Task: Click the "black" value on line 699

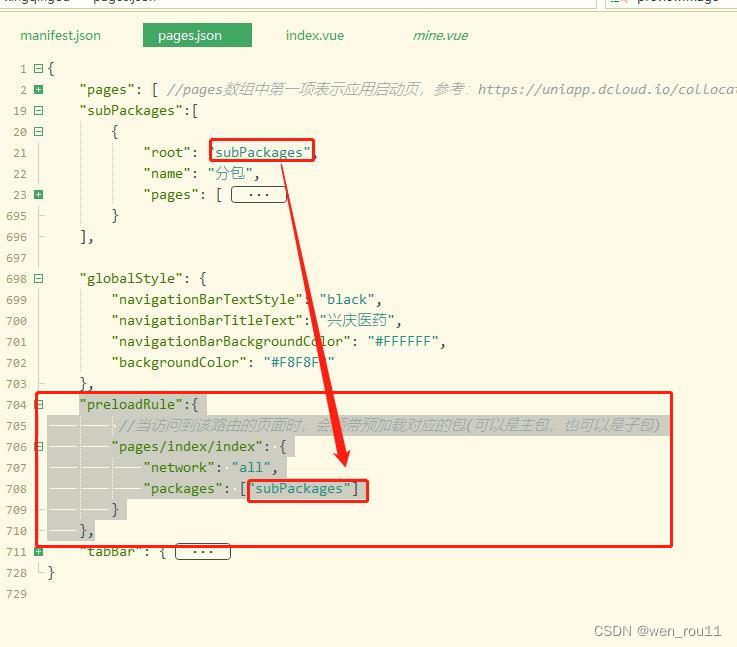Action: (347, 300)
